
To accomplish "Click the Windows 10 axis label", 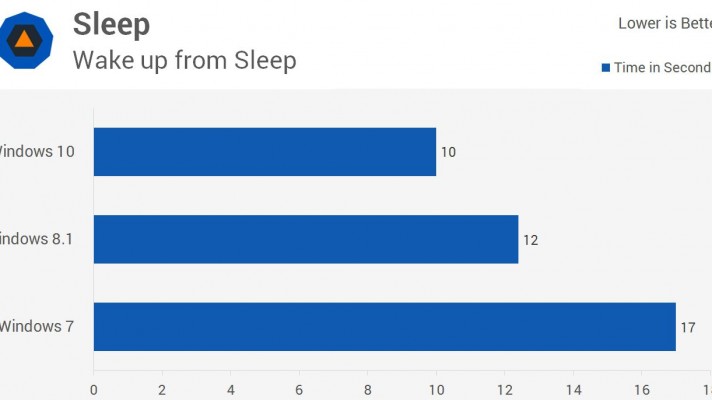I will 36,152.
